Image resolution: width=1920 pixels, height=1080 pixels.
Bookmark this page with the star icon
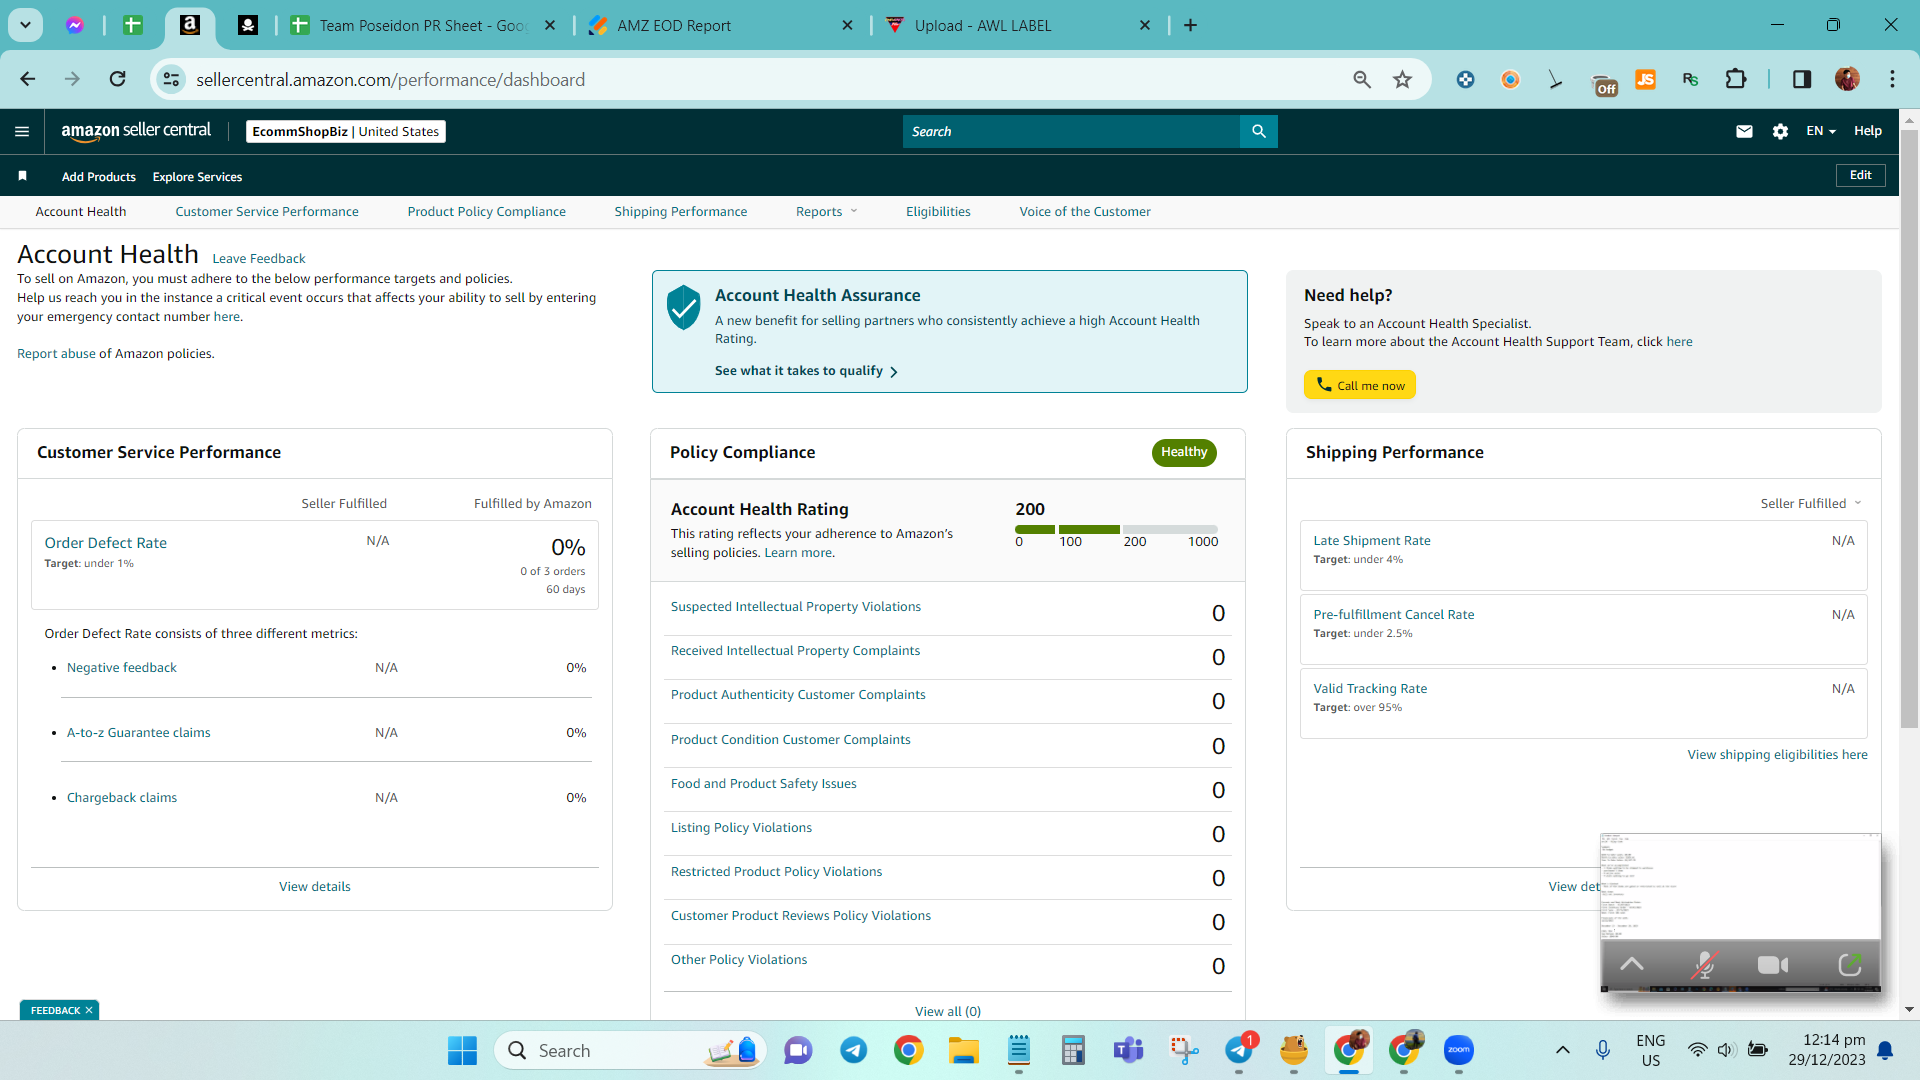(1403, 79)
